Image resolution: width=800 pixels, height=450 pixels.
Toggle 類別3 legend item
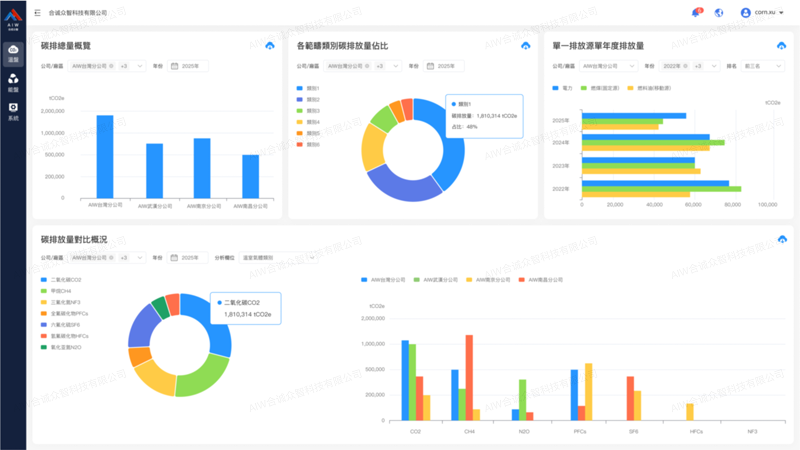[308, 111]
